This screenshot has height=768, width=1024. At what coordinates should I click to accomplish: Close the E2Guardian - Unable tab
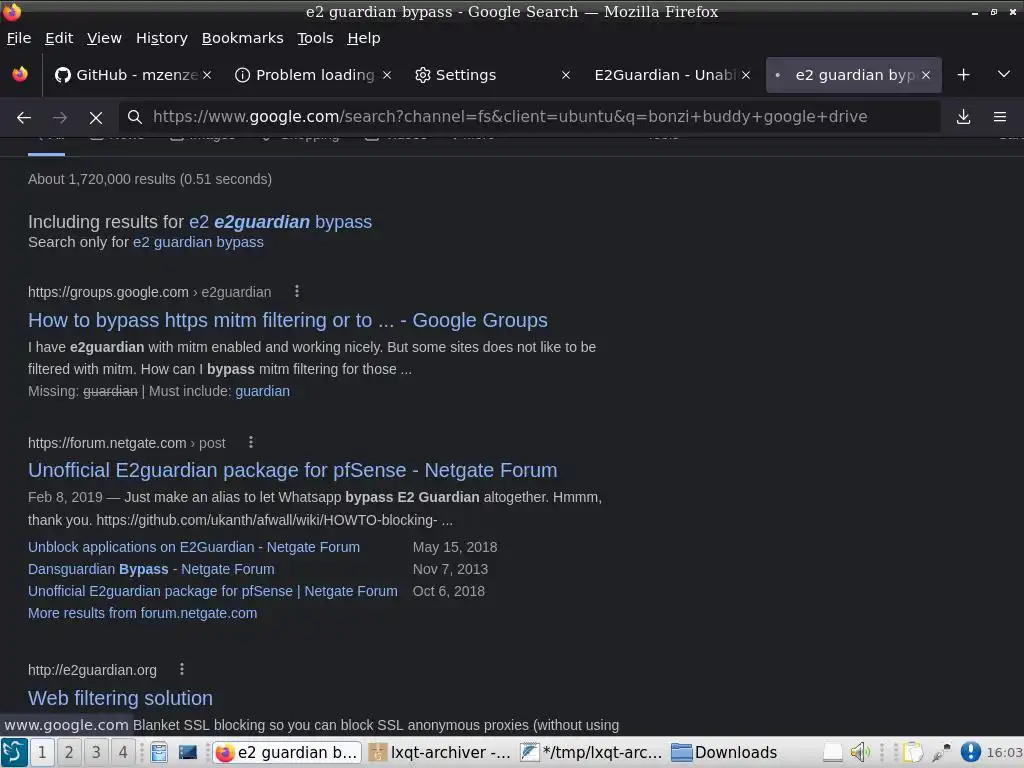[x=746, y=75]
